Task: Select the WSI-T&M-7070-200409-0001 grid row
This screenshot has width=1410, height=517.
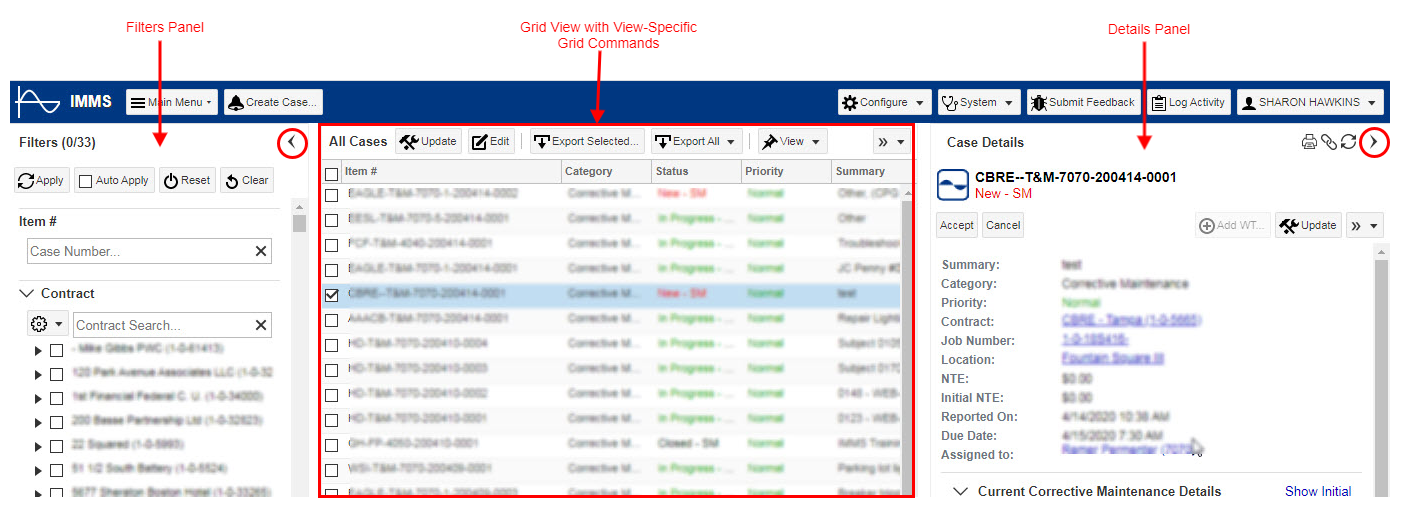Action: 612,468
